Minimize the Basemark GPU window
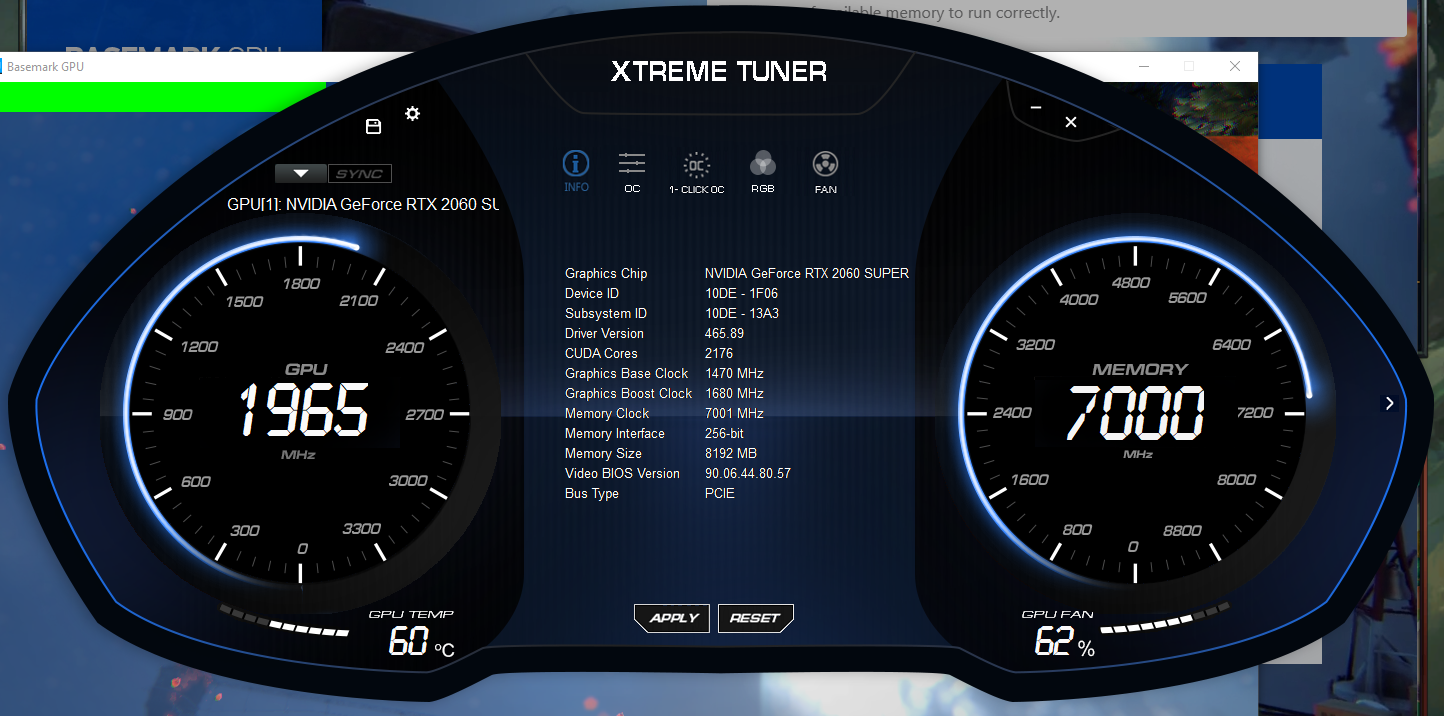Image resolution: width=1444 pixels, height=716 pixels. pos(1143,66)
